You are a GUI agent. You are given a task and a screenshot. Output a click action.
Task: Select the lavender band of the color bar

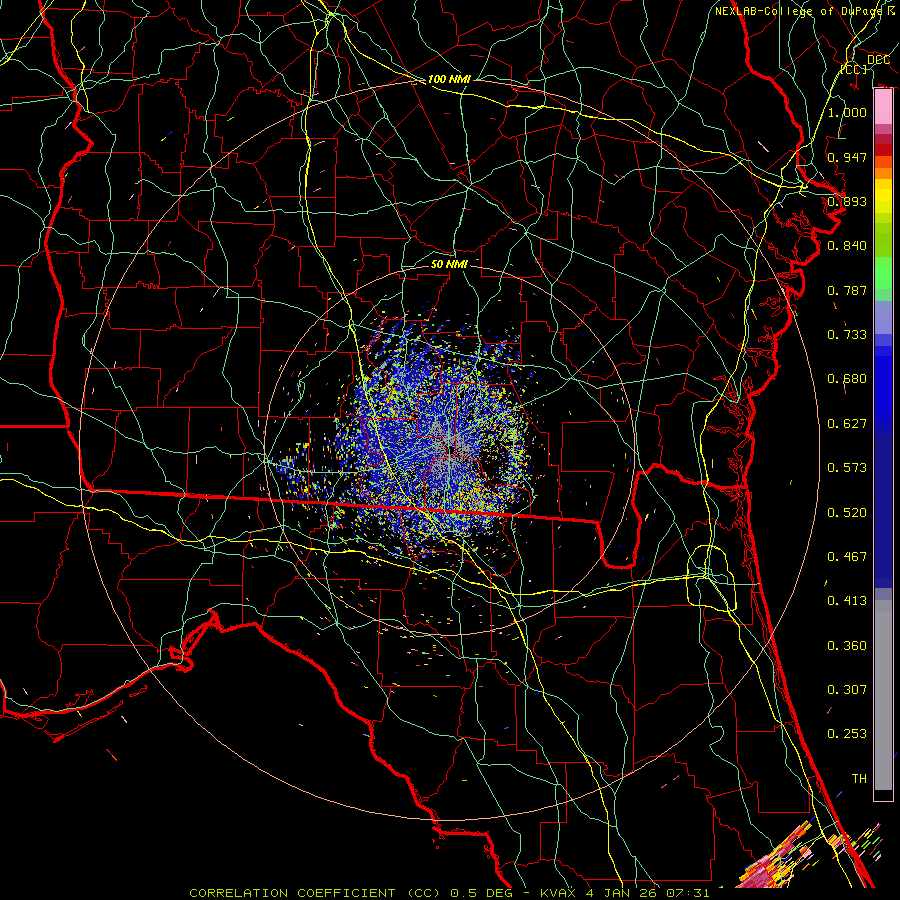(883, 317)
